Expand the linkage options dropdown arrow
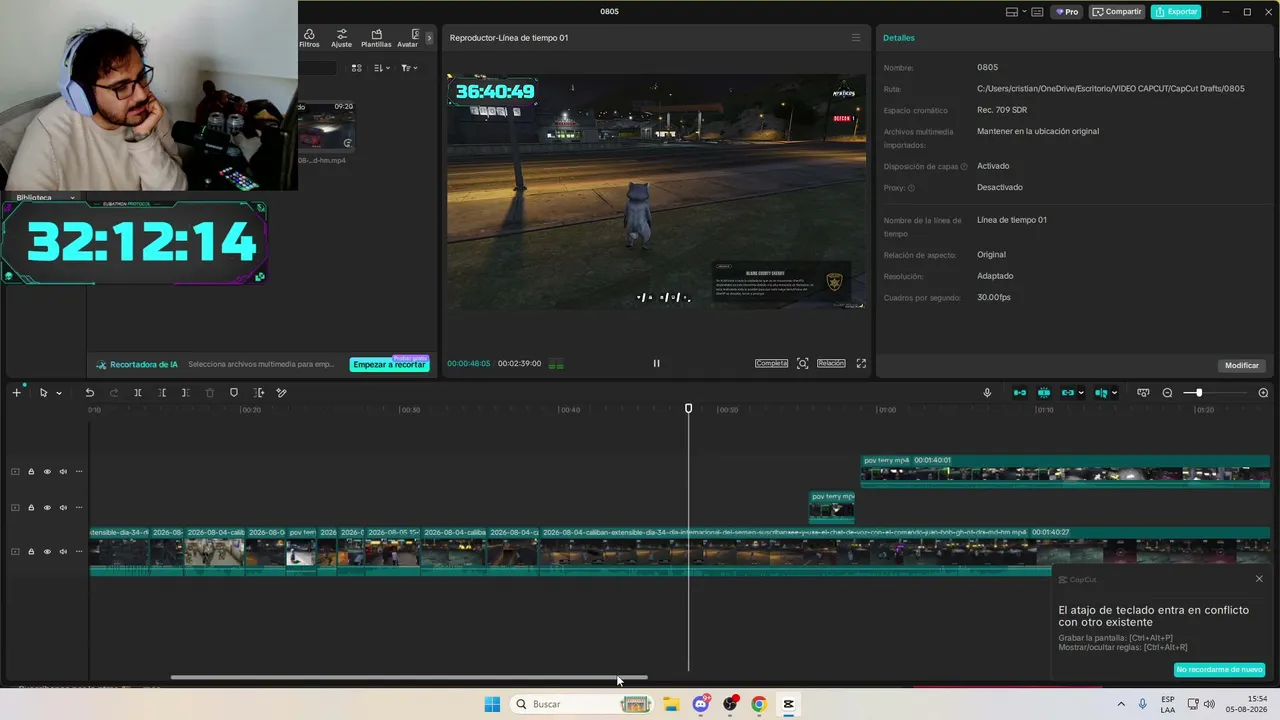Viewport: 1280px width, 720px height. pyautogui.click(x=1081, y=393)
